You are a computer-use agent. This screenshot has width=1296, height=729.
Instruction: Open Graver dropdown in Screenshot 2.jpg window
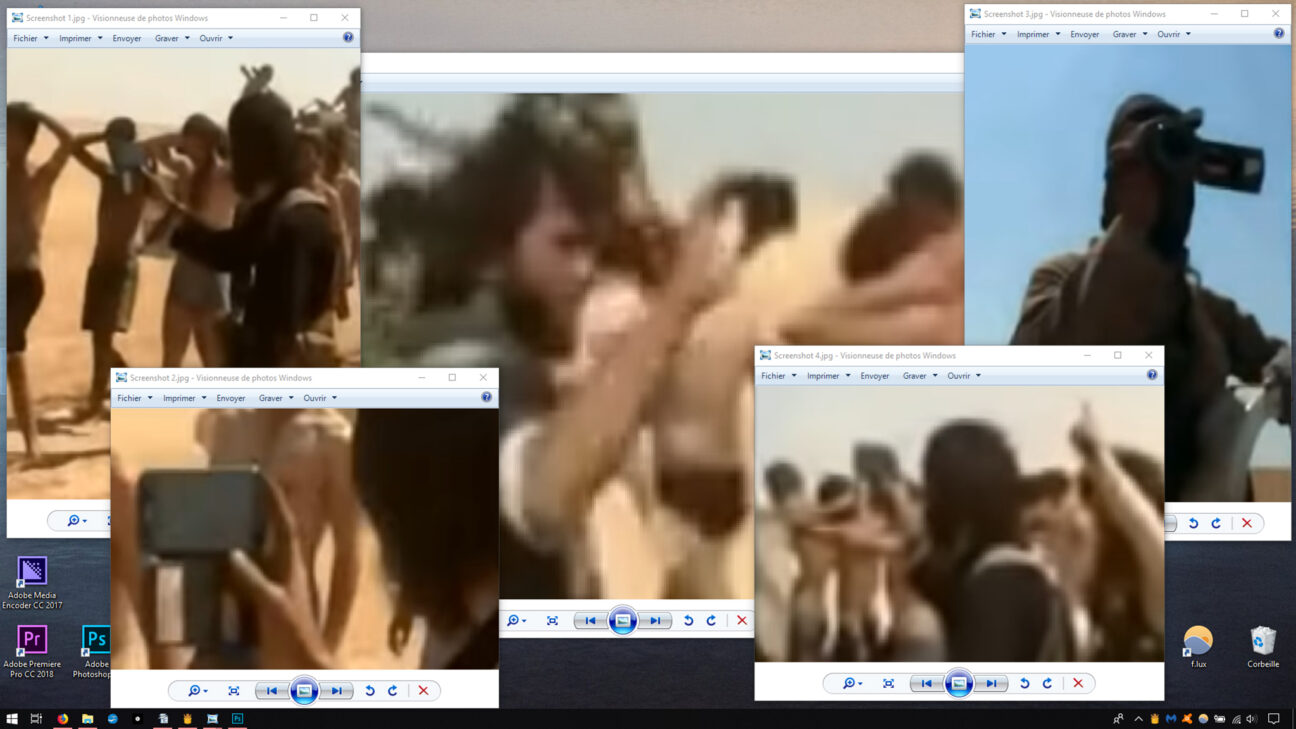[x=276, y=398]
